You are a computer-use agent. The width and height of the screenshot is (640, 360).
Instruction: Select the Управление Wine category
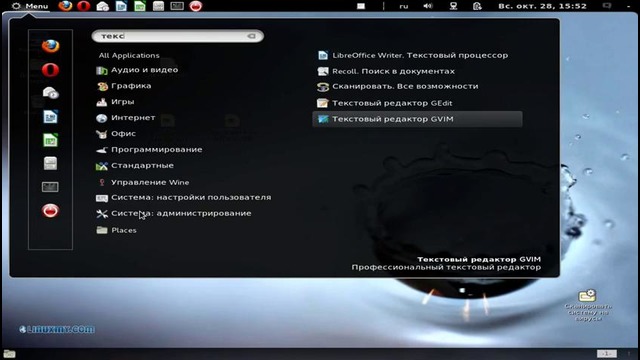(142, 182)
